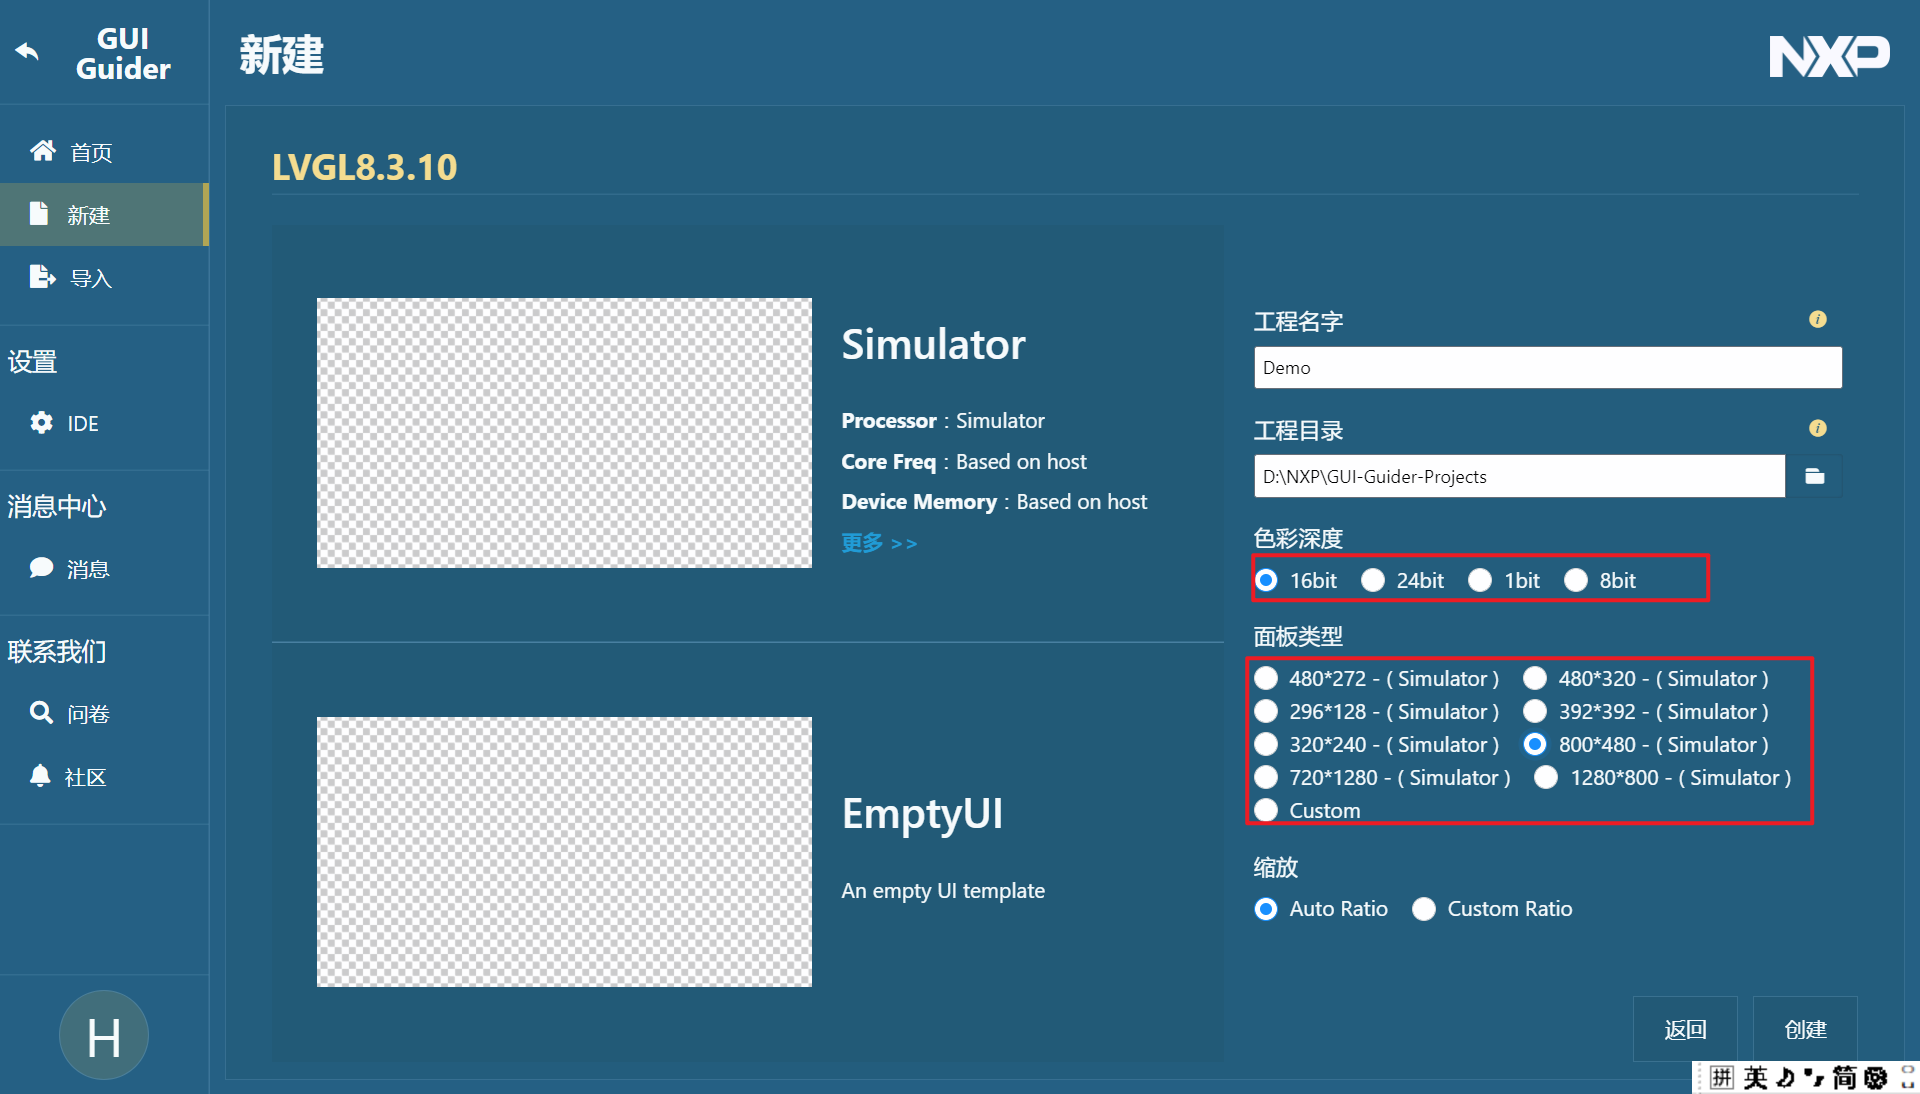
Task: Enable Custom Ratio zoom option
Action: click(x=1425, y=909)
